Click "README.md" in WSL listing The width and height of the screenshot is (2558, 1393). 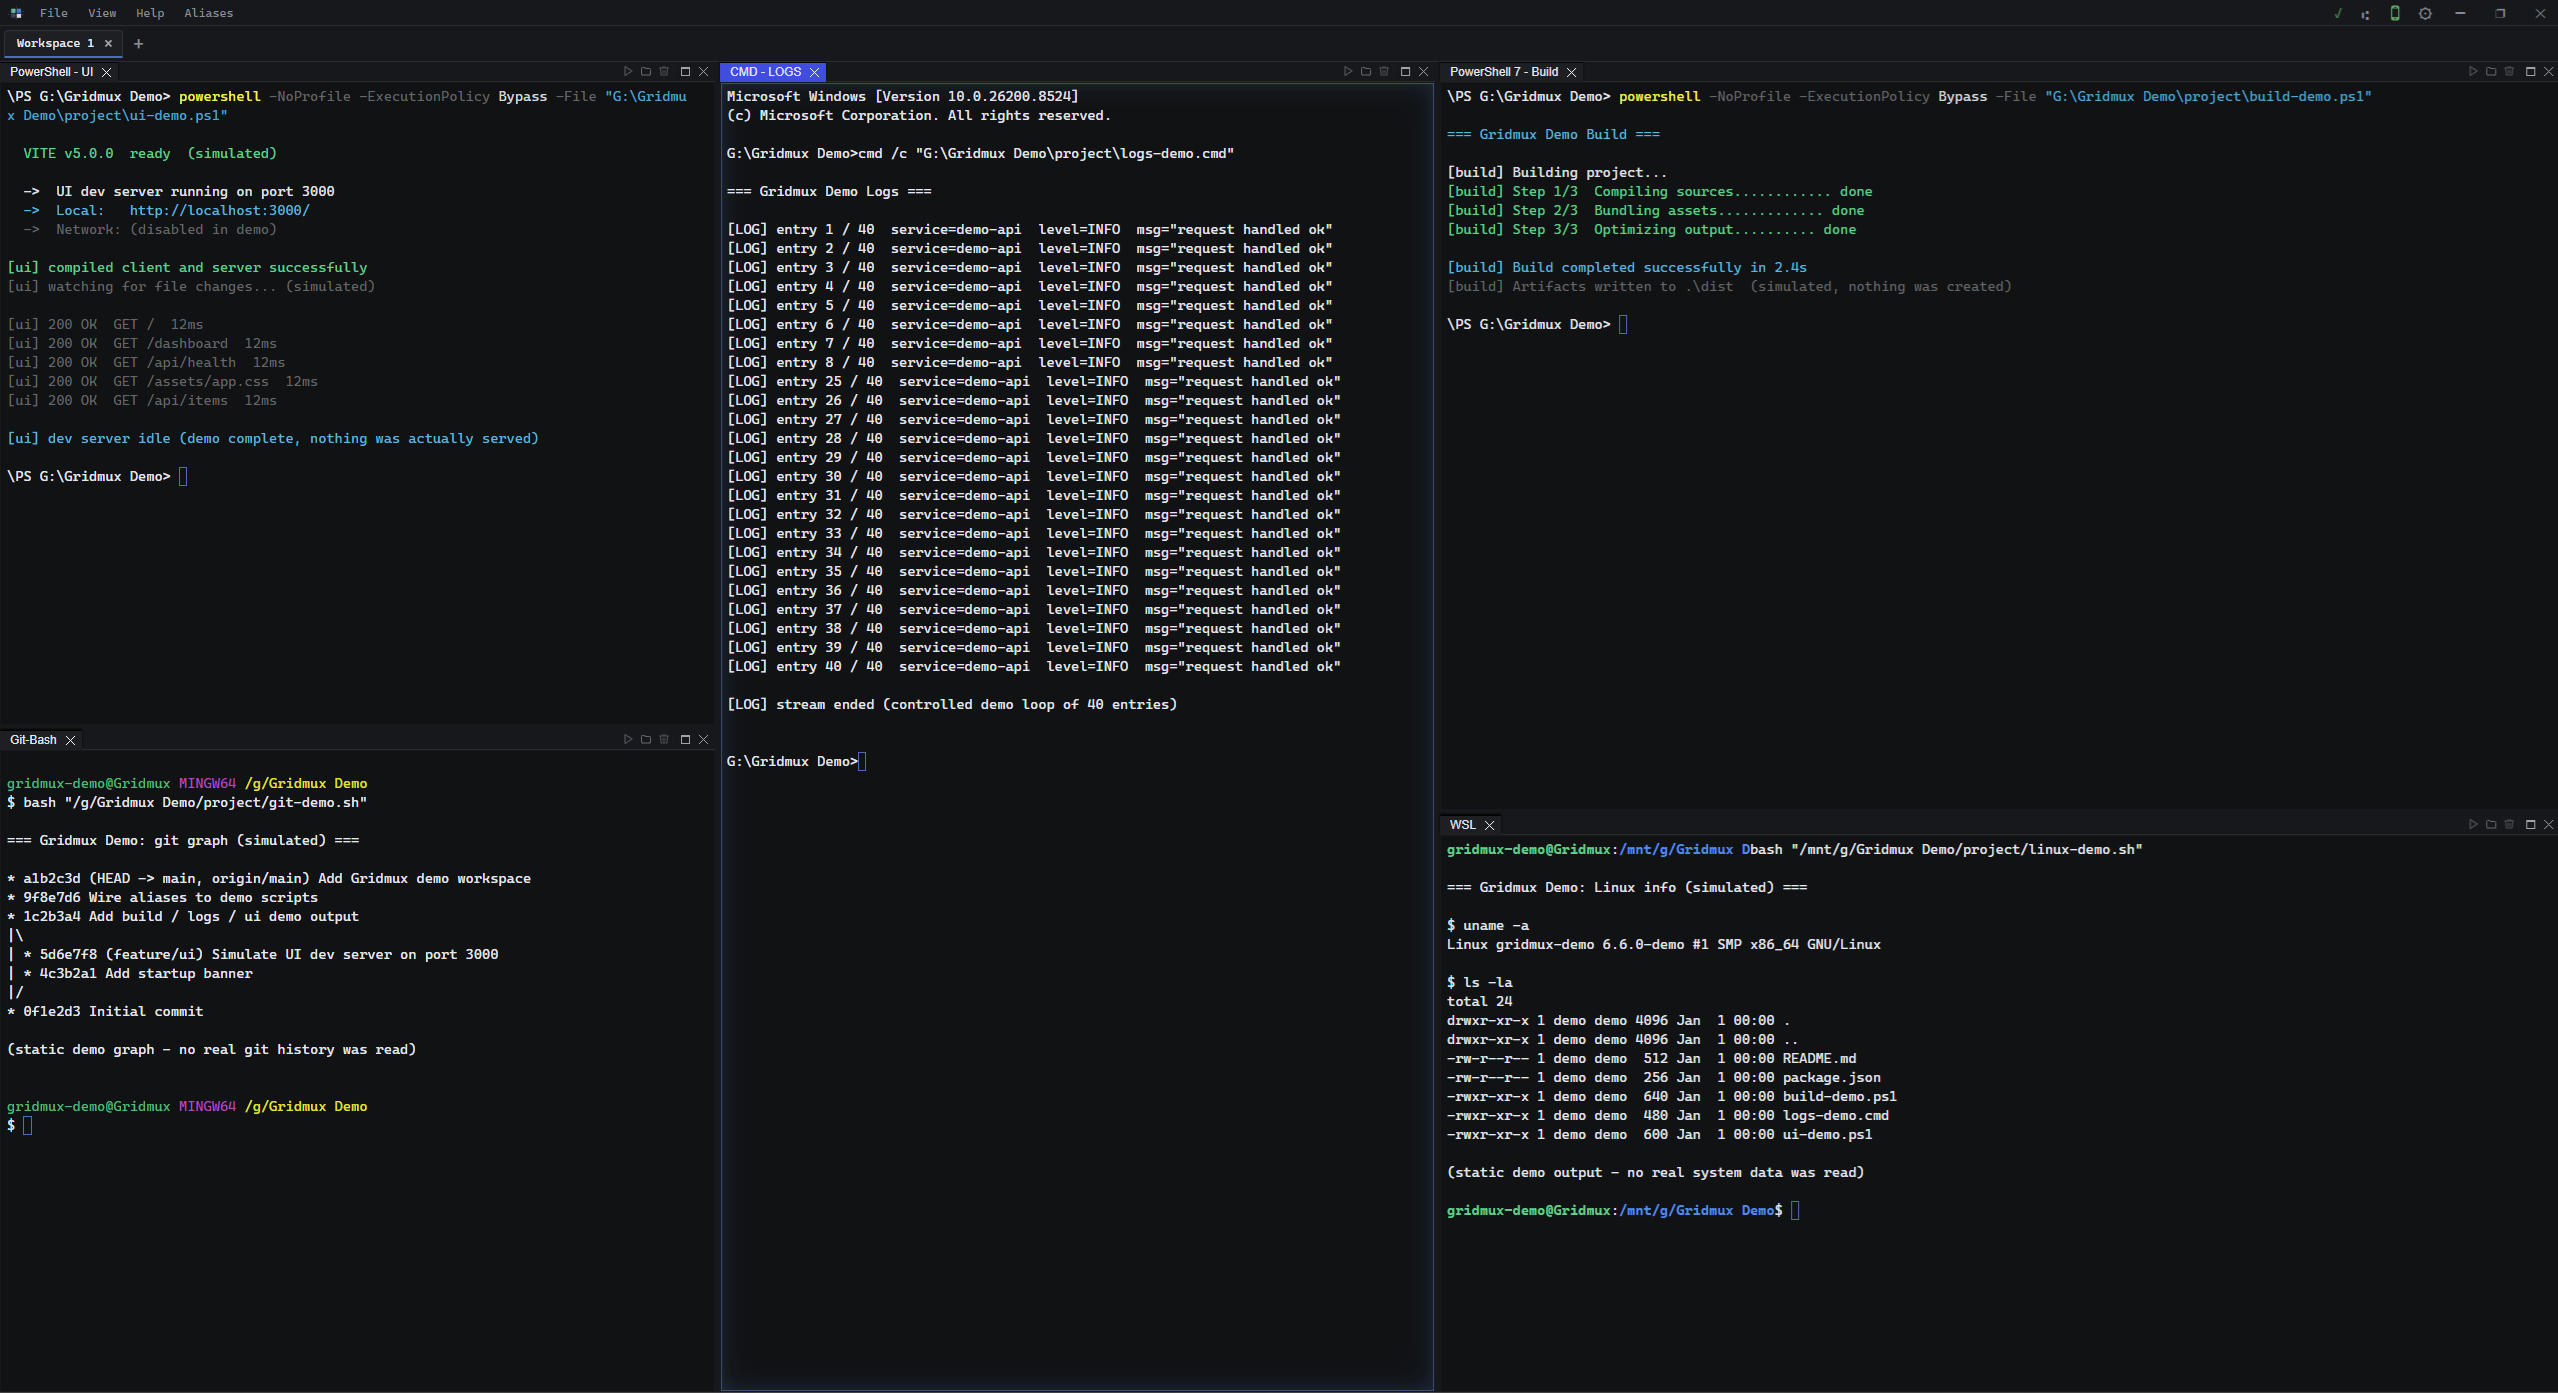(1819, 1059)
